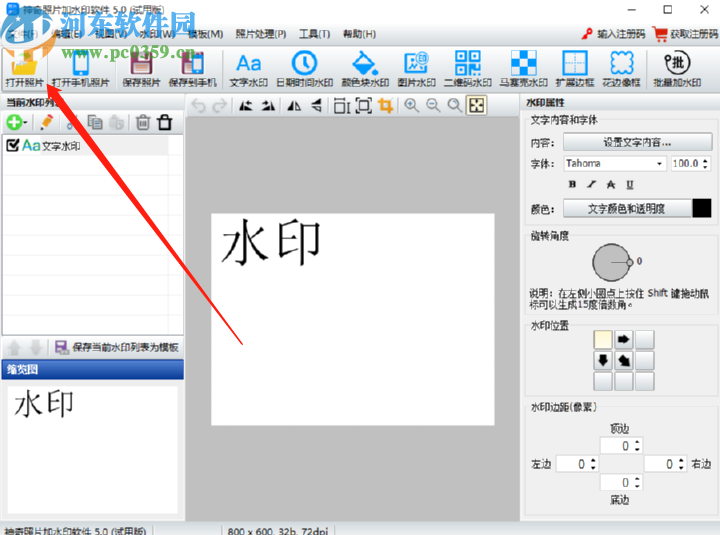Flip image vertically icon
This screenshot has width=720, height=535.
tap(316, 106)
